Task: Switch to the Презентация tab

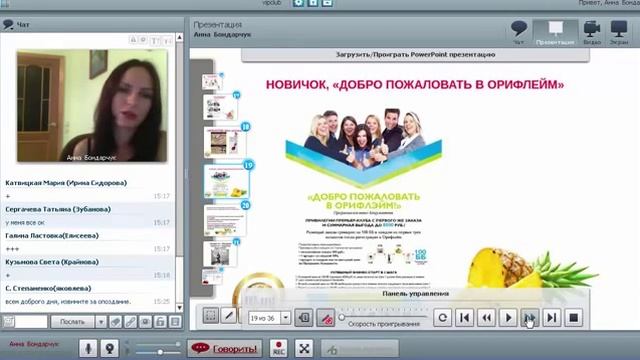Action: [555, 32]
